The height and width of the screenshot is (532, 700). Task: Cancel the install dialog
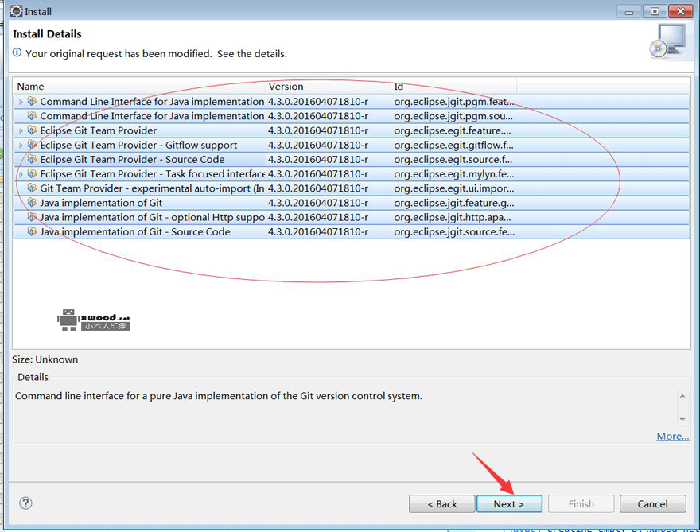(653, 504)
